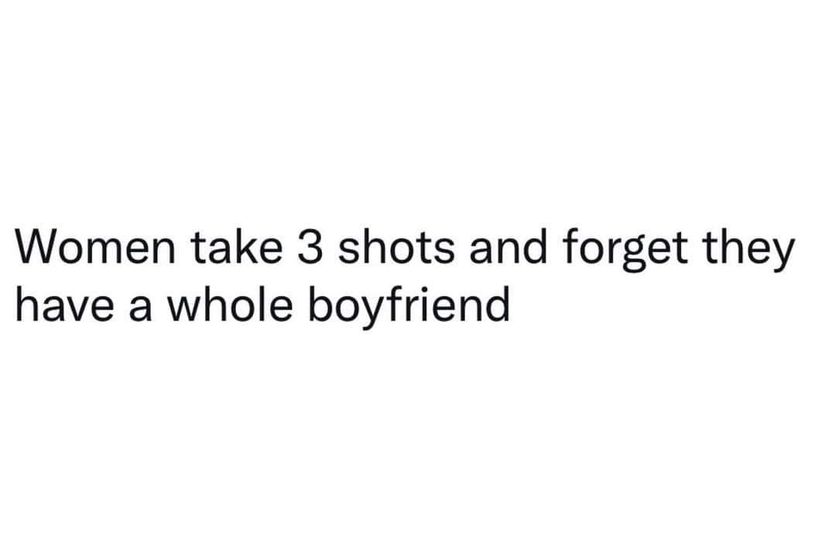Click the number "3" in the sentence

click(x=310, y=247)
